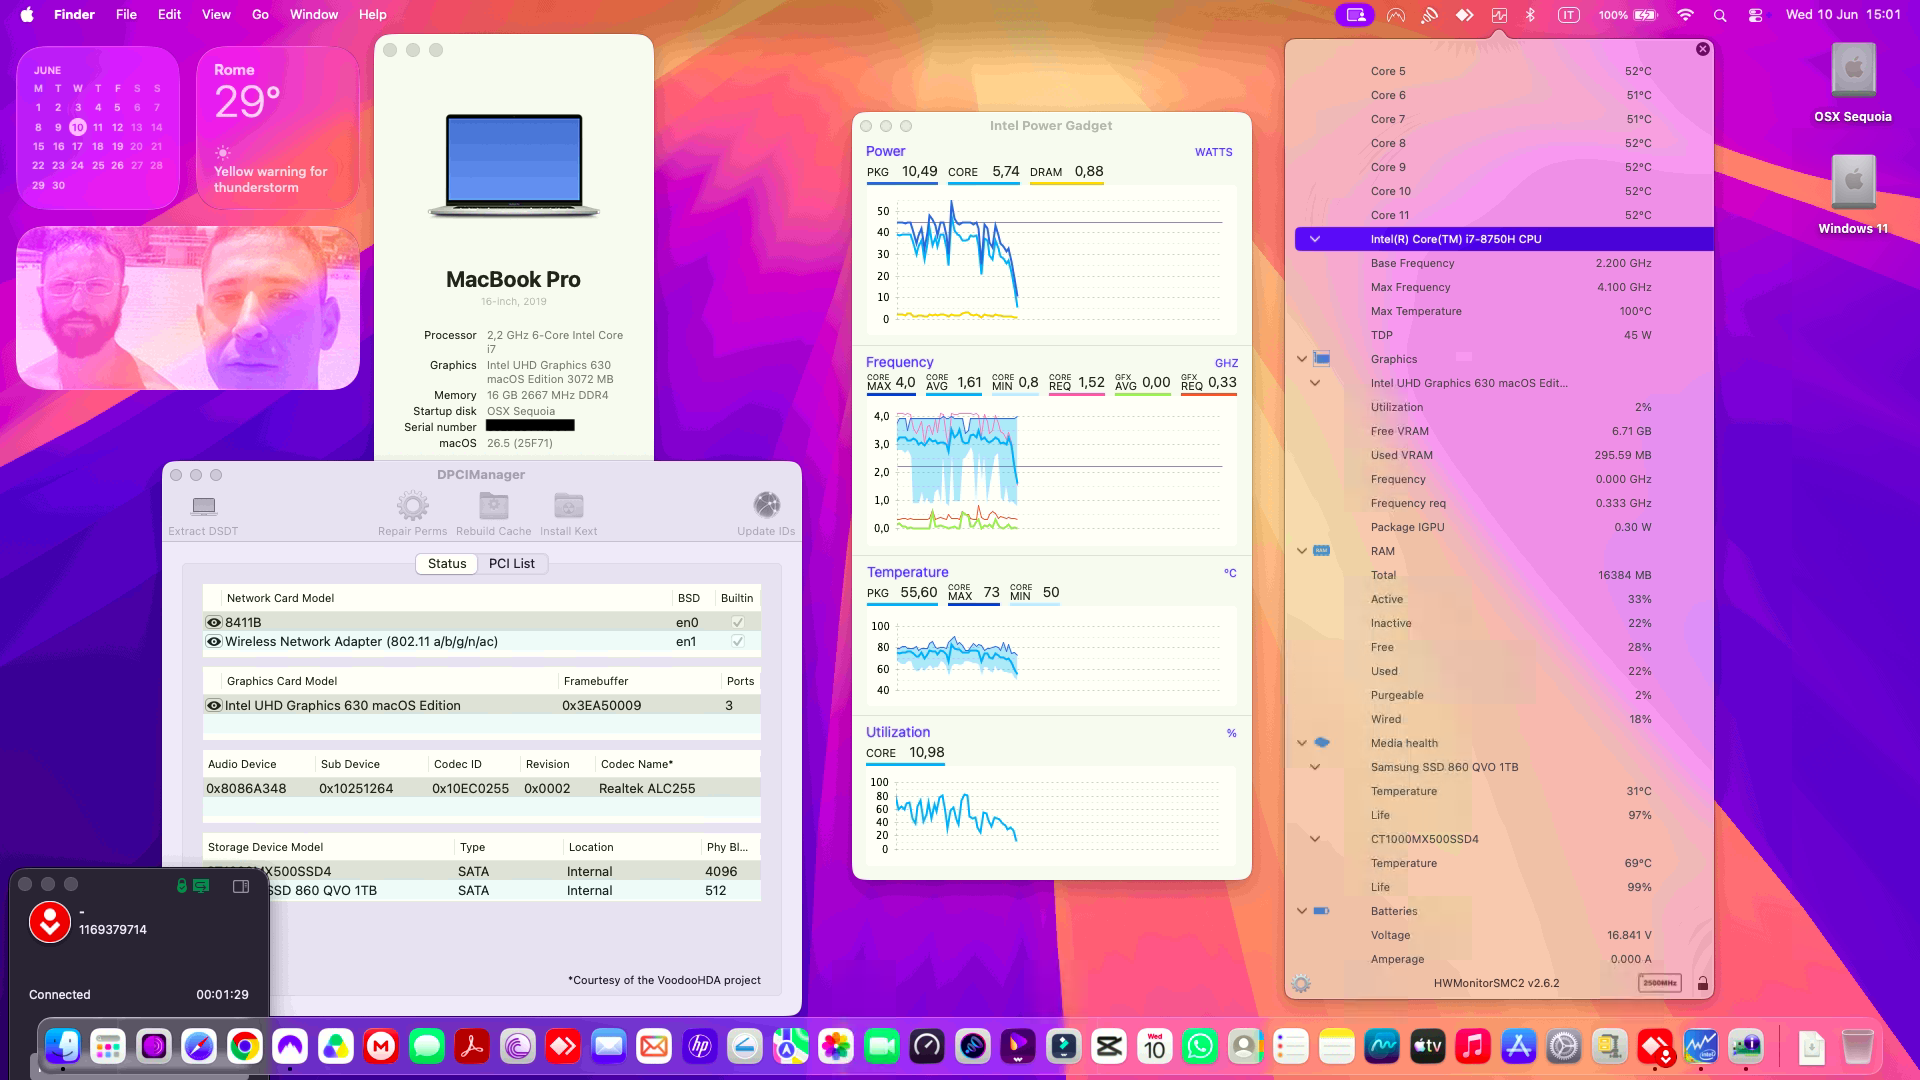Open Spotlight search in menu bar
This screenshot has width=1920, height=1080.
[1720, 15]
